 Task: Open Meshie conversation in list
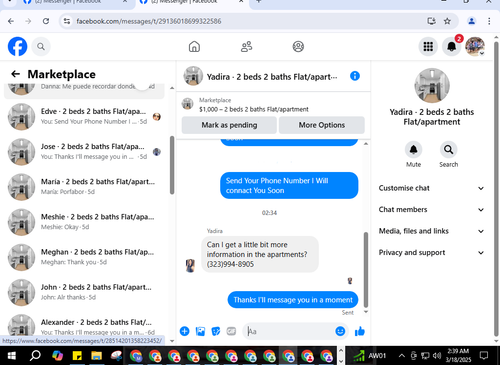pos(84,222)
